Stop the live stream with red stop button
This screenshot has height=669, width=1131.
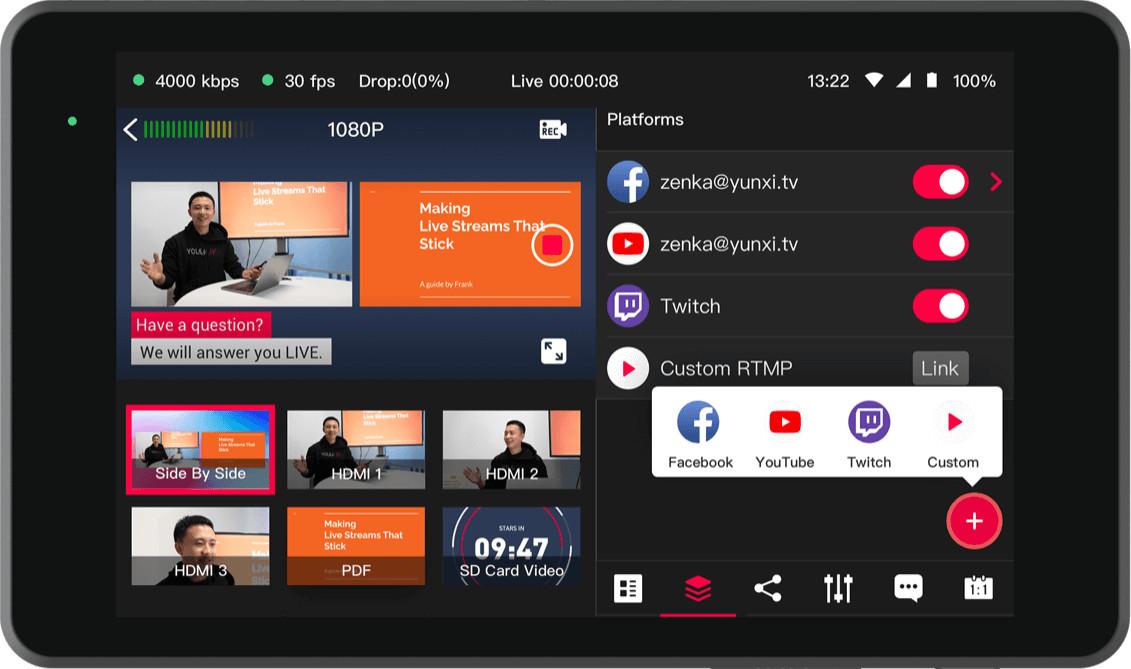pyautogui.click(x=552, y=245)
